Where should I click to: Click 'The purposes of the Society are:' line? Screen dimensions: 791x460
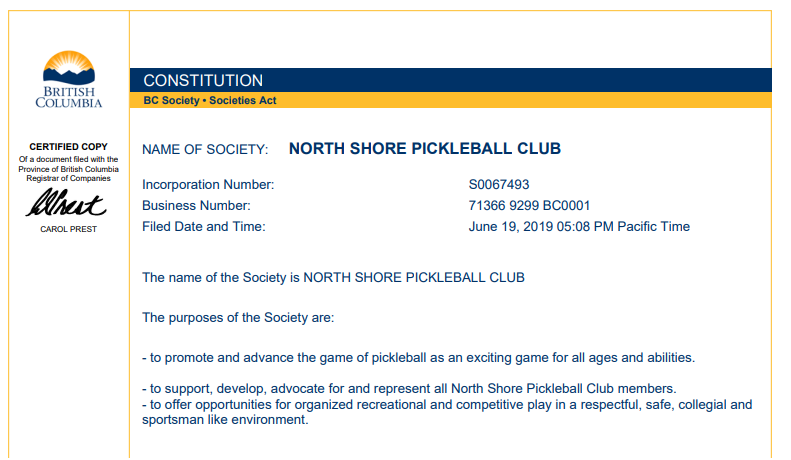(238, 318)
